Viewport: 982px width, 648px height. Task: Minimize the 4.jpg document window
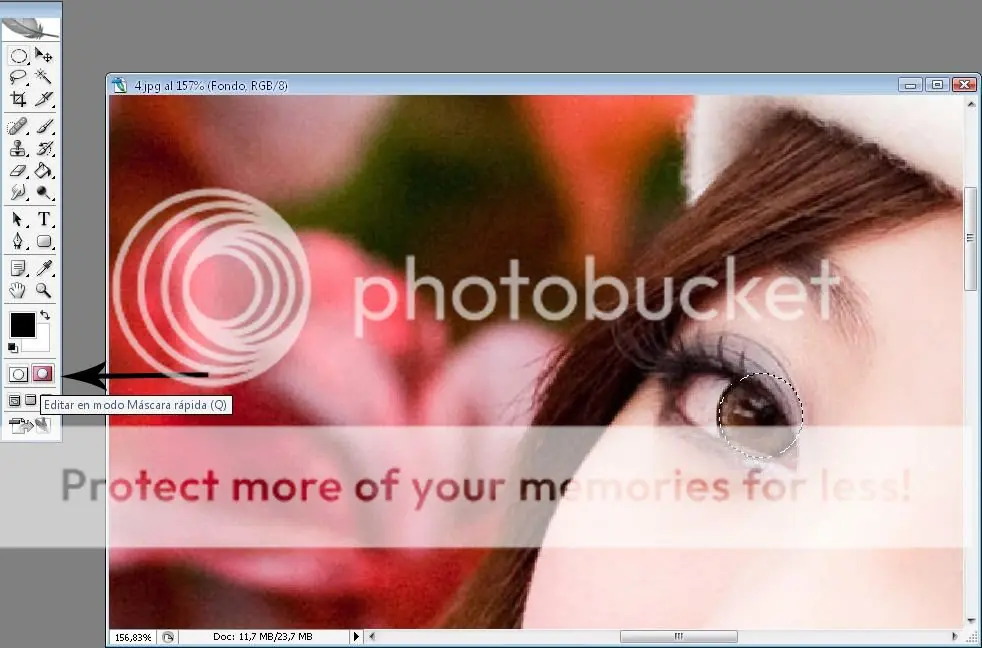tap(910, 85)
